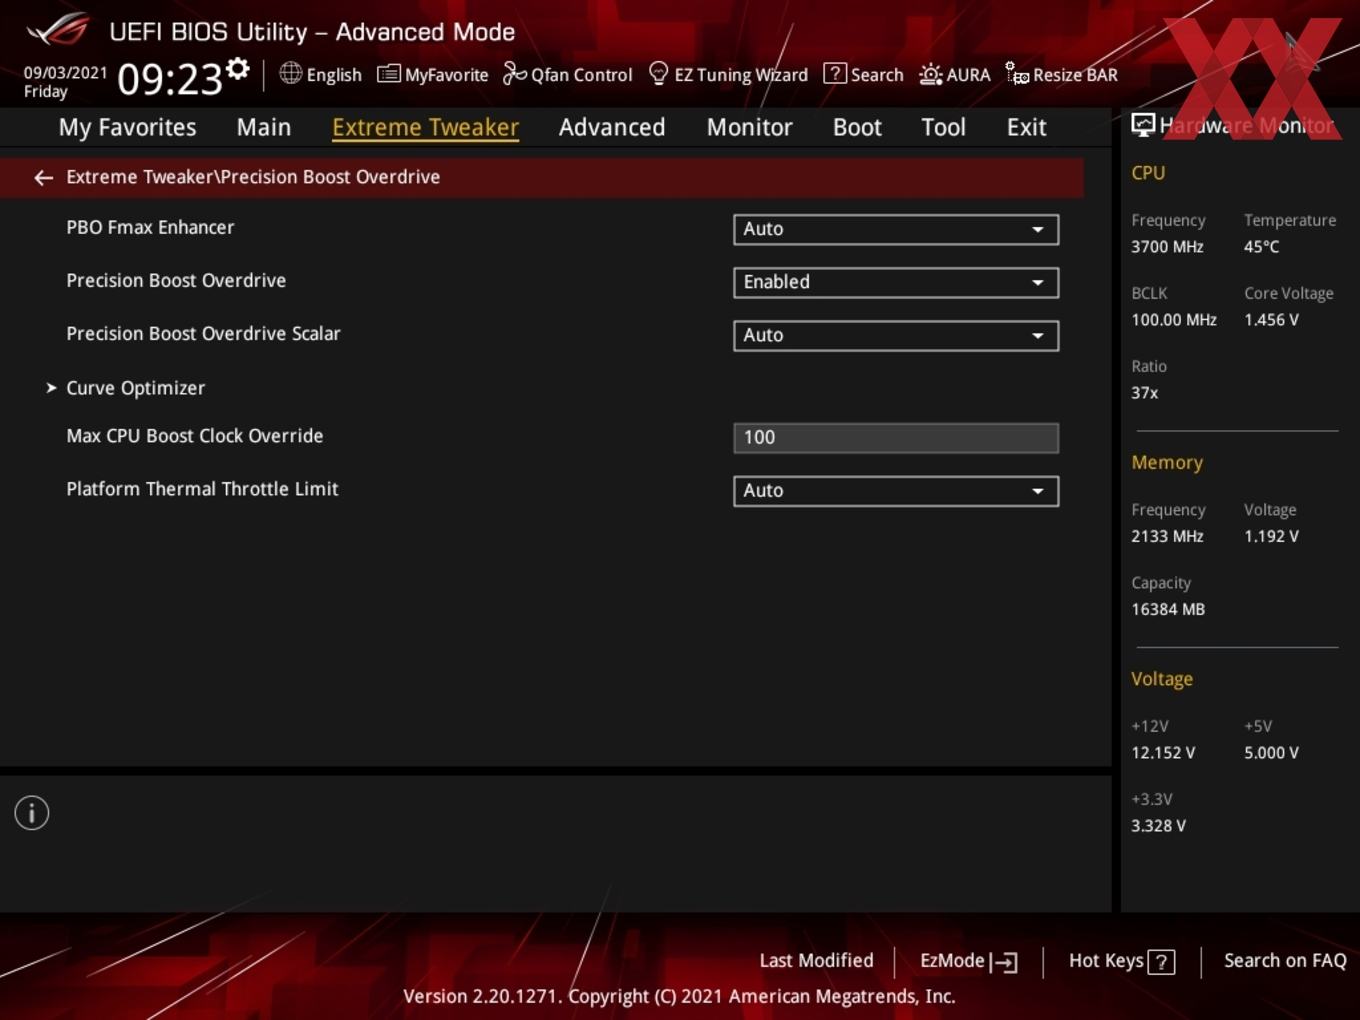This screenshot has height=1020, width=1360.
Task: Select the Extreme Tweaker tab
Action: pos(425,127)
